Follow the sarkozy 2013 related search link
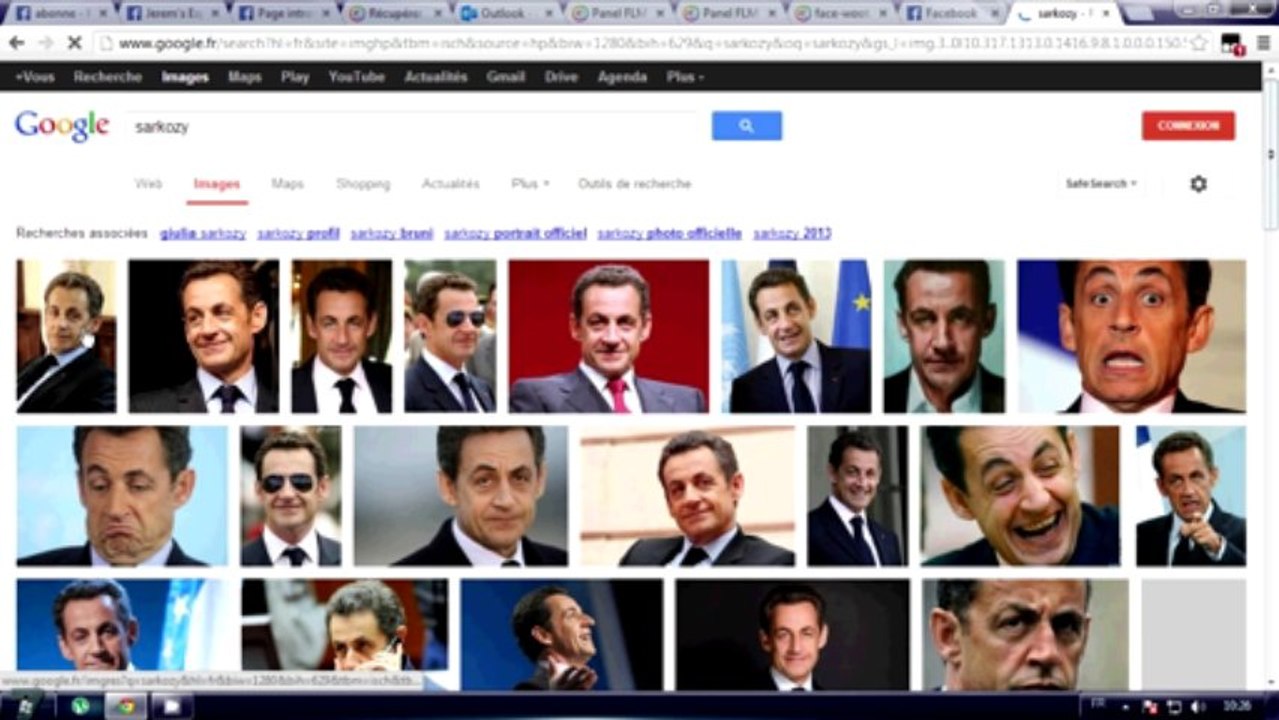The image size is (1279, 720). [792, 234]
